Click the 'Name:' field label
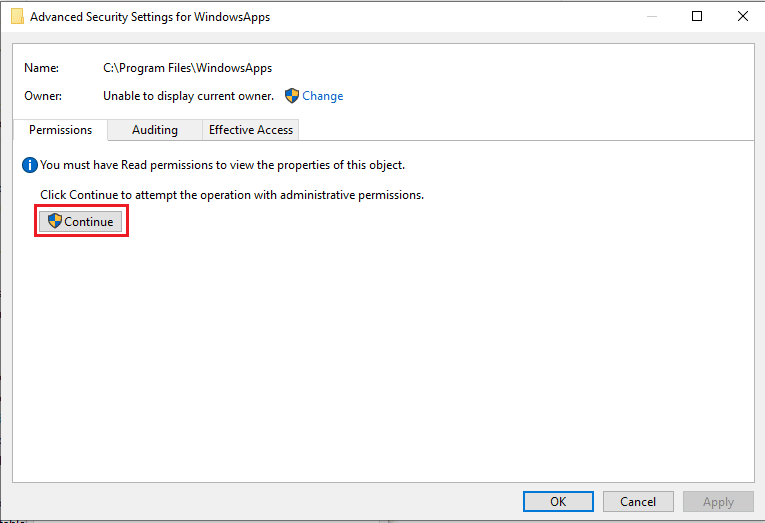This screenshot has width=765, height=523. [x=41, y=68]
